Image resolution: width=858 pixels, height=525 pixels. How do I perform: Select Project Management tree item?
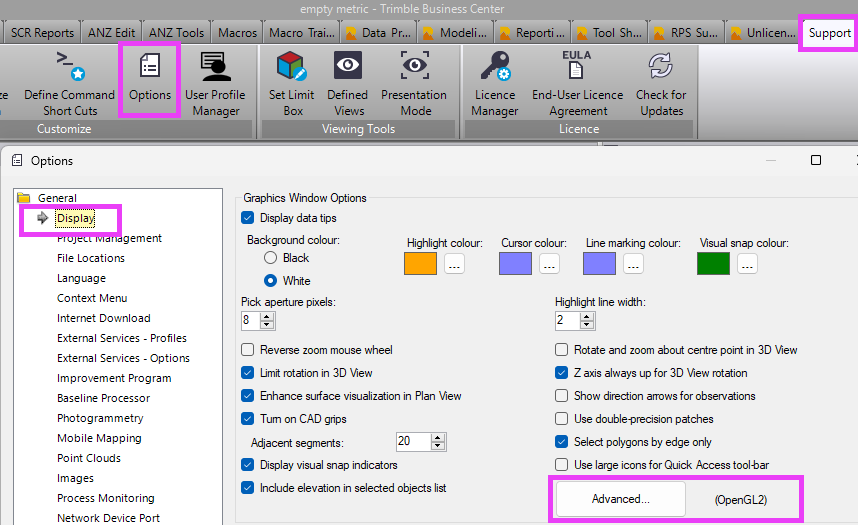click(109, 238)
